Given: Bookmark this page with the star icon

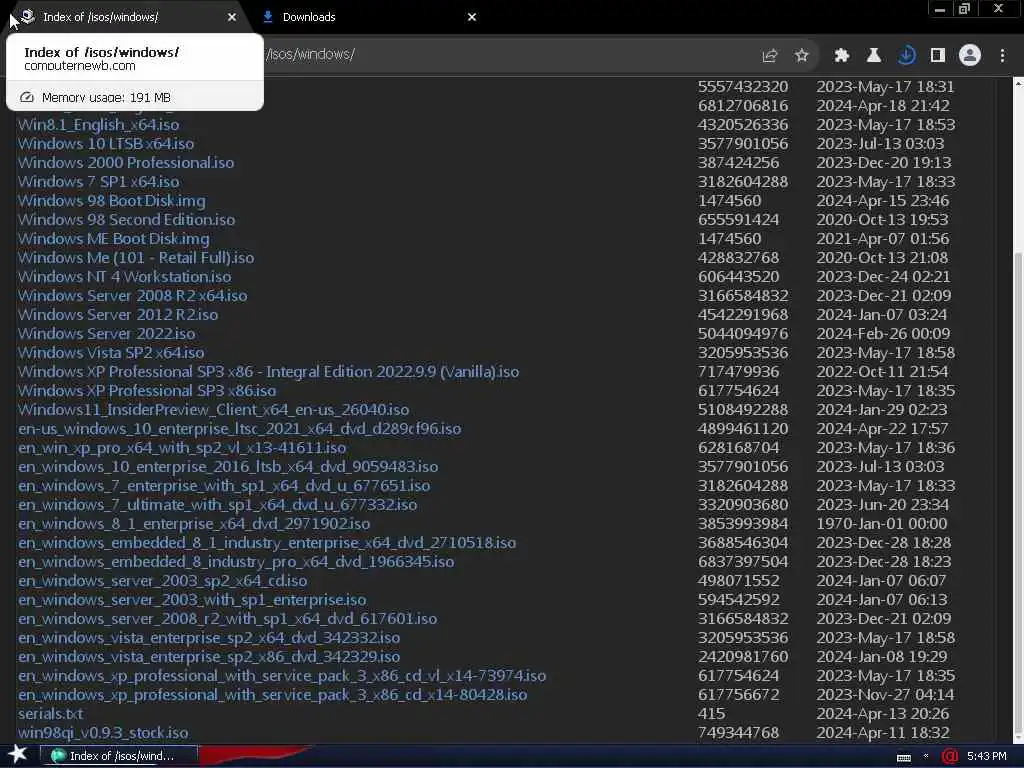Looking at the screenshot, I should (801, 56).
